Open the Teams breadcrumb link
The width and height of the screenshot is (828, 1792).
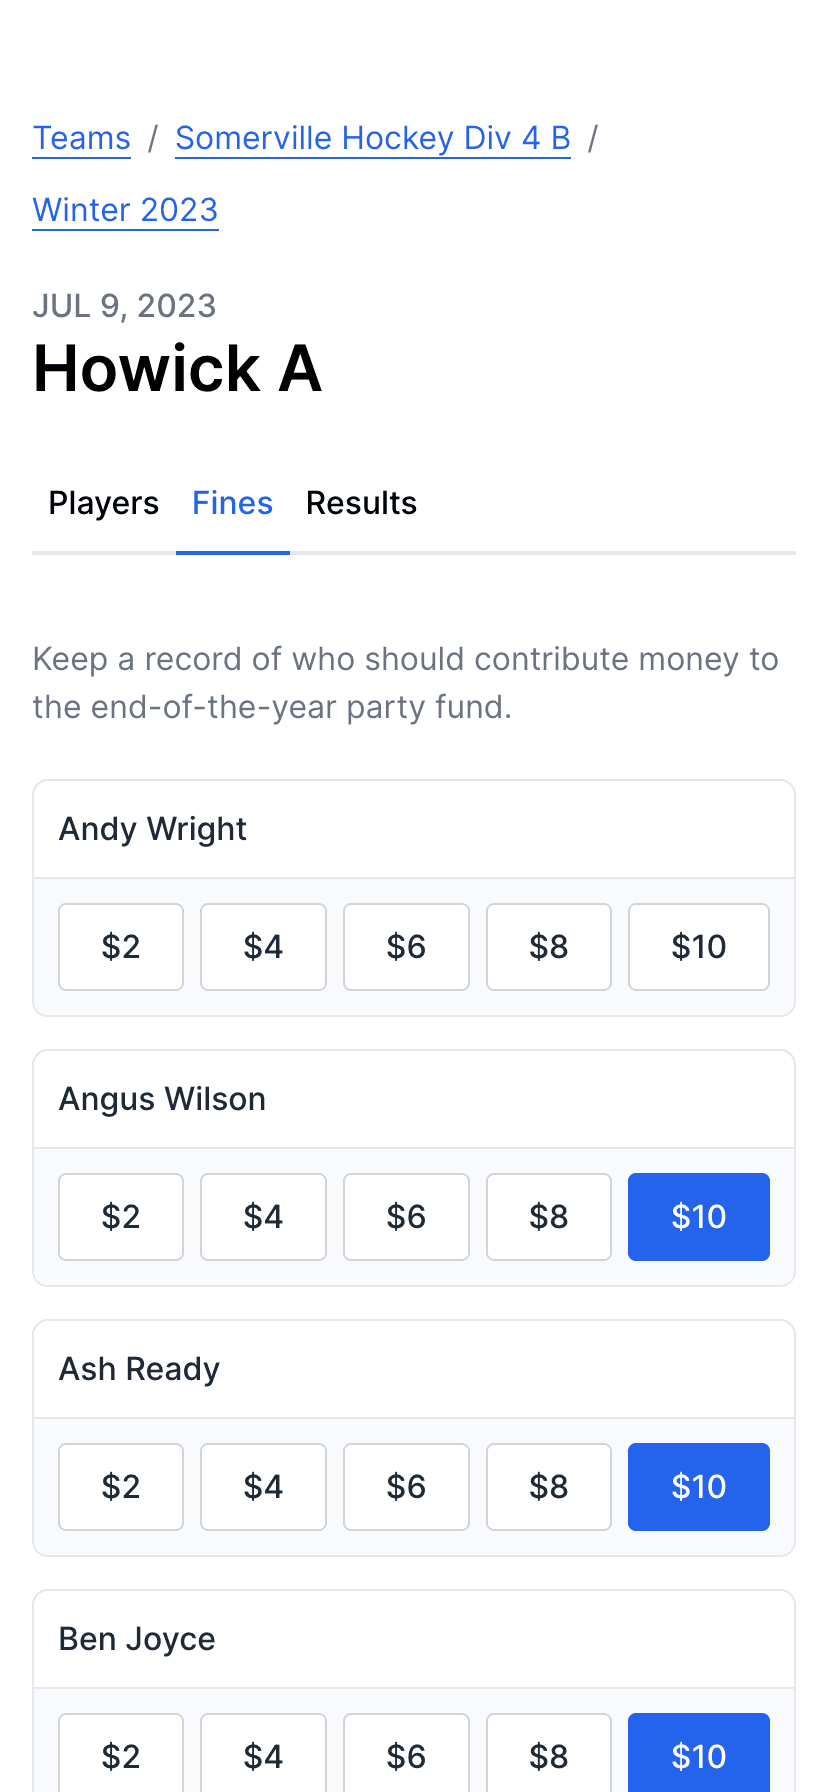coord(82,138)
